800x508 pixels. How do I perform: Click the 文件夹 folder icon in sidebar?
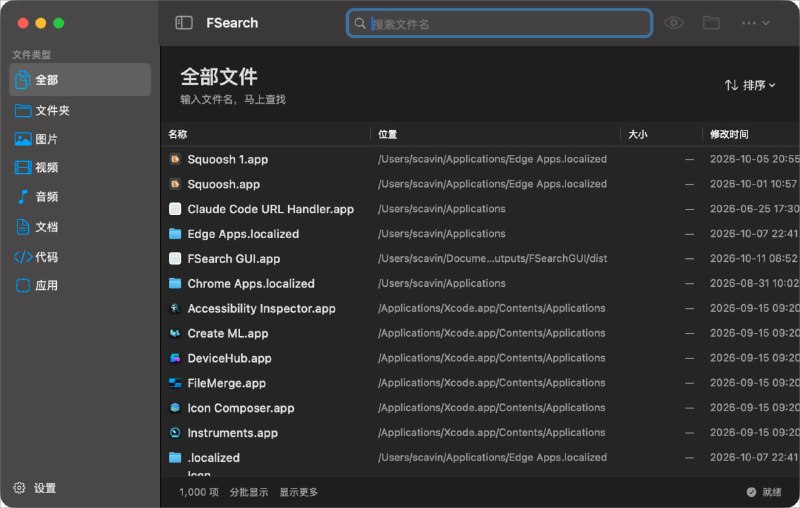(x=23, y=111)
